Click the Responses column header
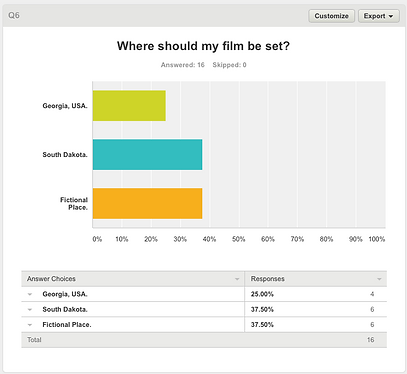The width and height of the screenshot is (407, 374). [x=268, y=279]
